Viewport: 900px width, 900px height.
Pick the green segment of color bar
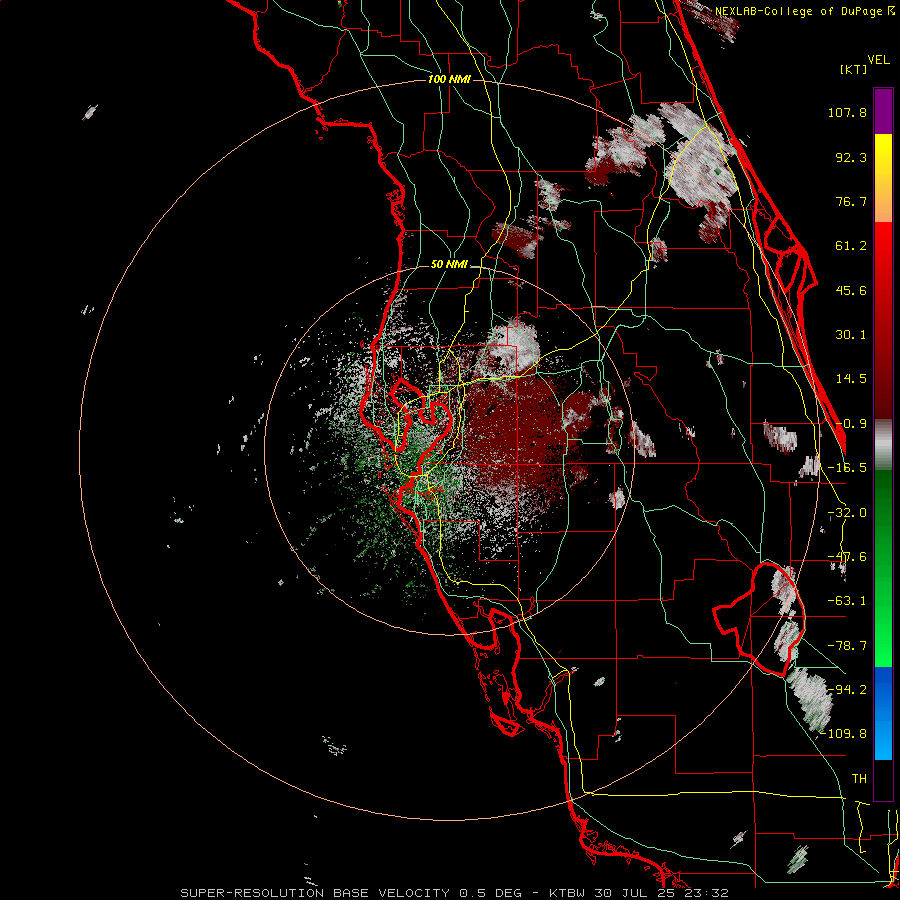click(x=883, y=568)
